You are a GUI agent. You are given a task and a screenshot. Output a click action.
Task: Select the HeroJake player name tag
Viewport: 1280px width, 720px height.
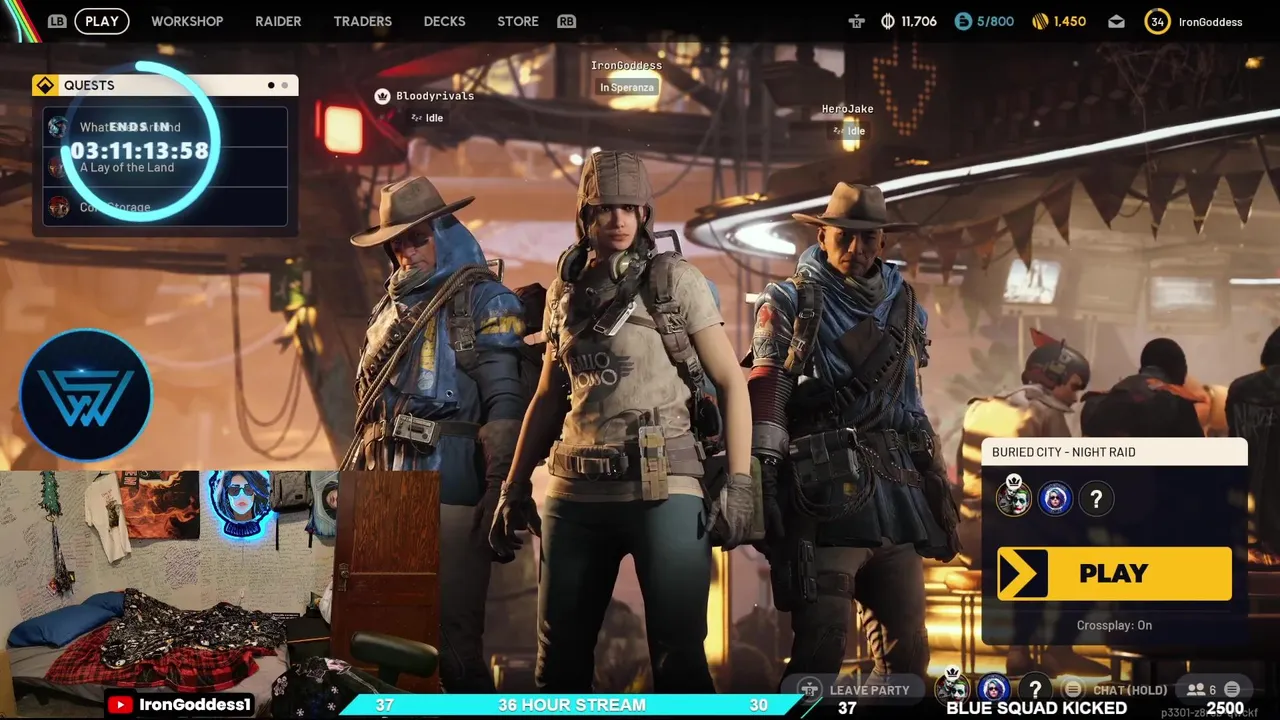coord(847,109)
